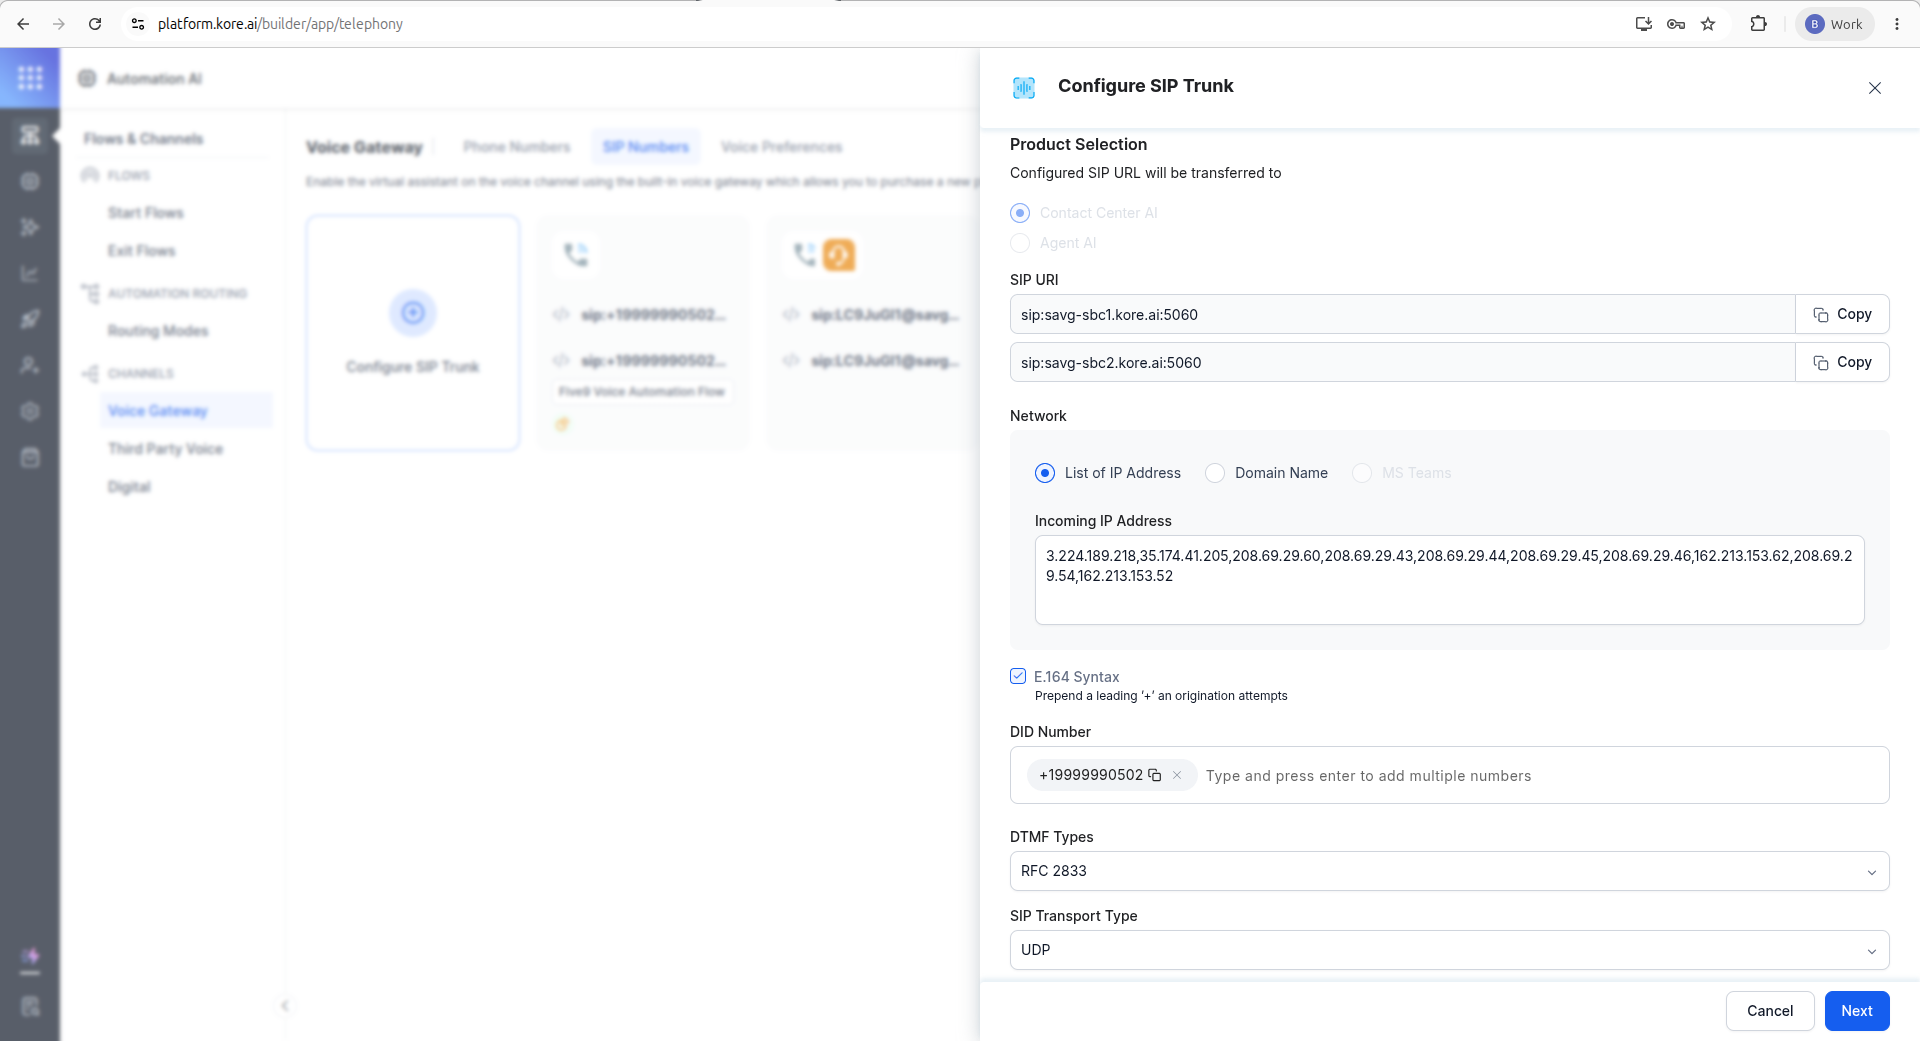
Task: Click the savg-sbc1.kore.ai SIP URI field
Action: pyautogui.click(x=1402, y=314)
